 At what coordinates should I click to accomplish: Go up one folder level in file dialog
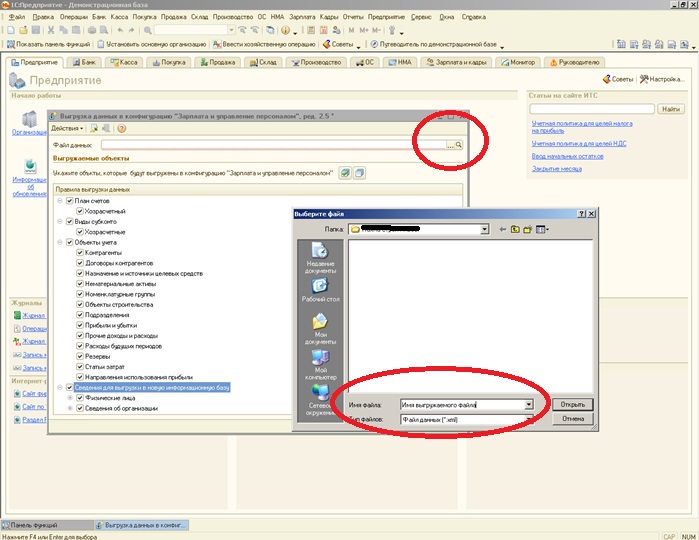(515, 229)
